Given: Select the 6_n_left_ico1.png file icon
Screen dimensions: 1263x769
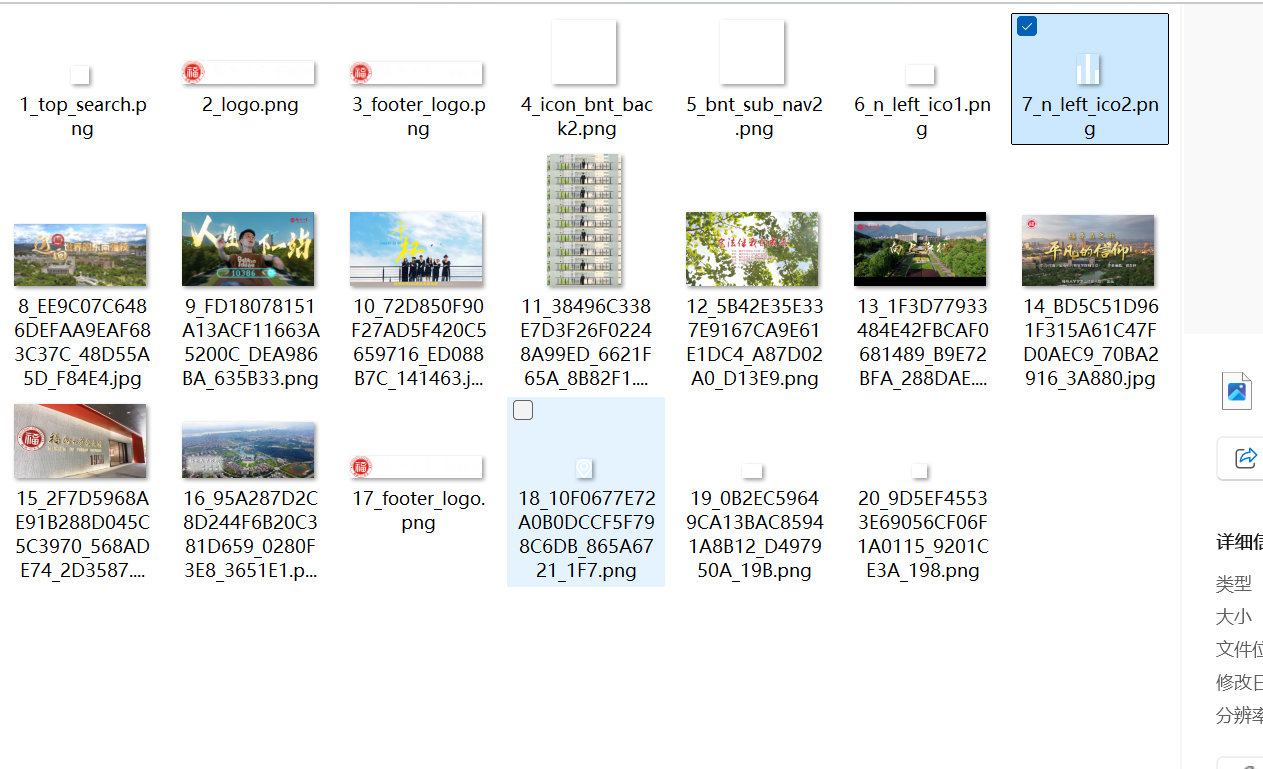Looking at the screenshot, I should click(x=920, y=75).
